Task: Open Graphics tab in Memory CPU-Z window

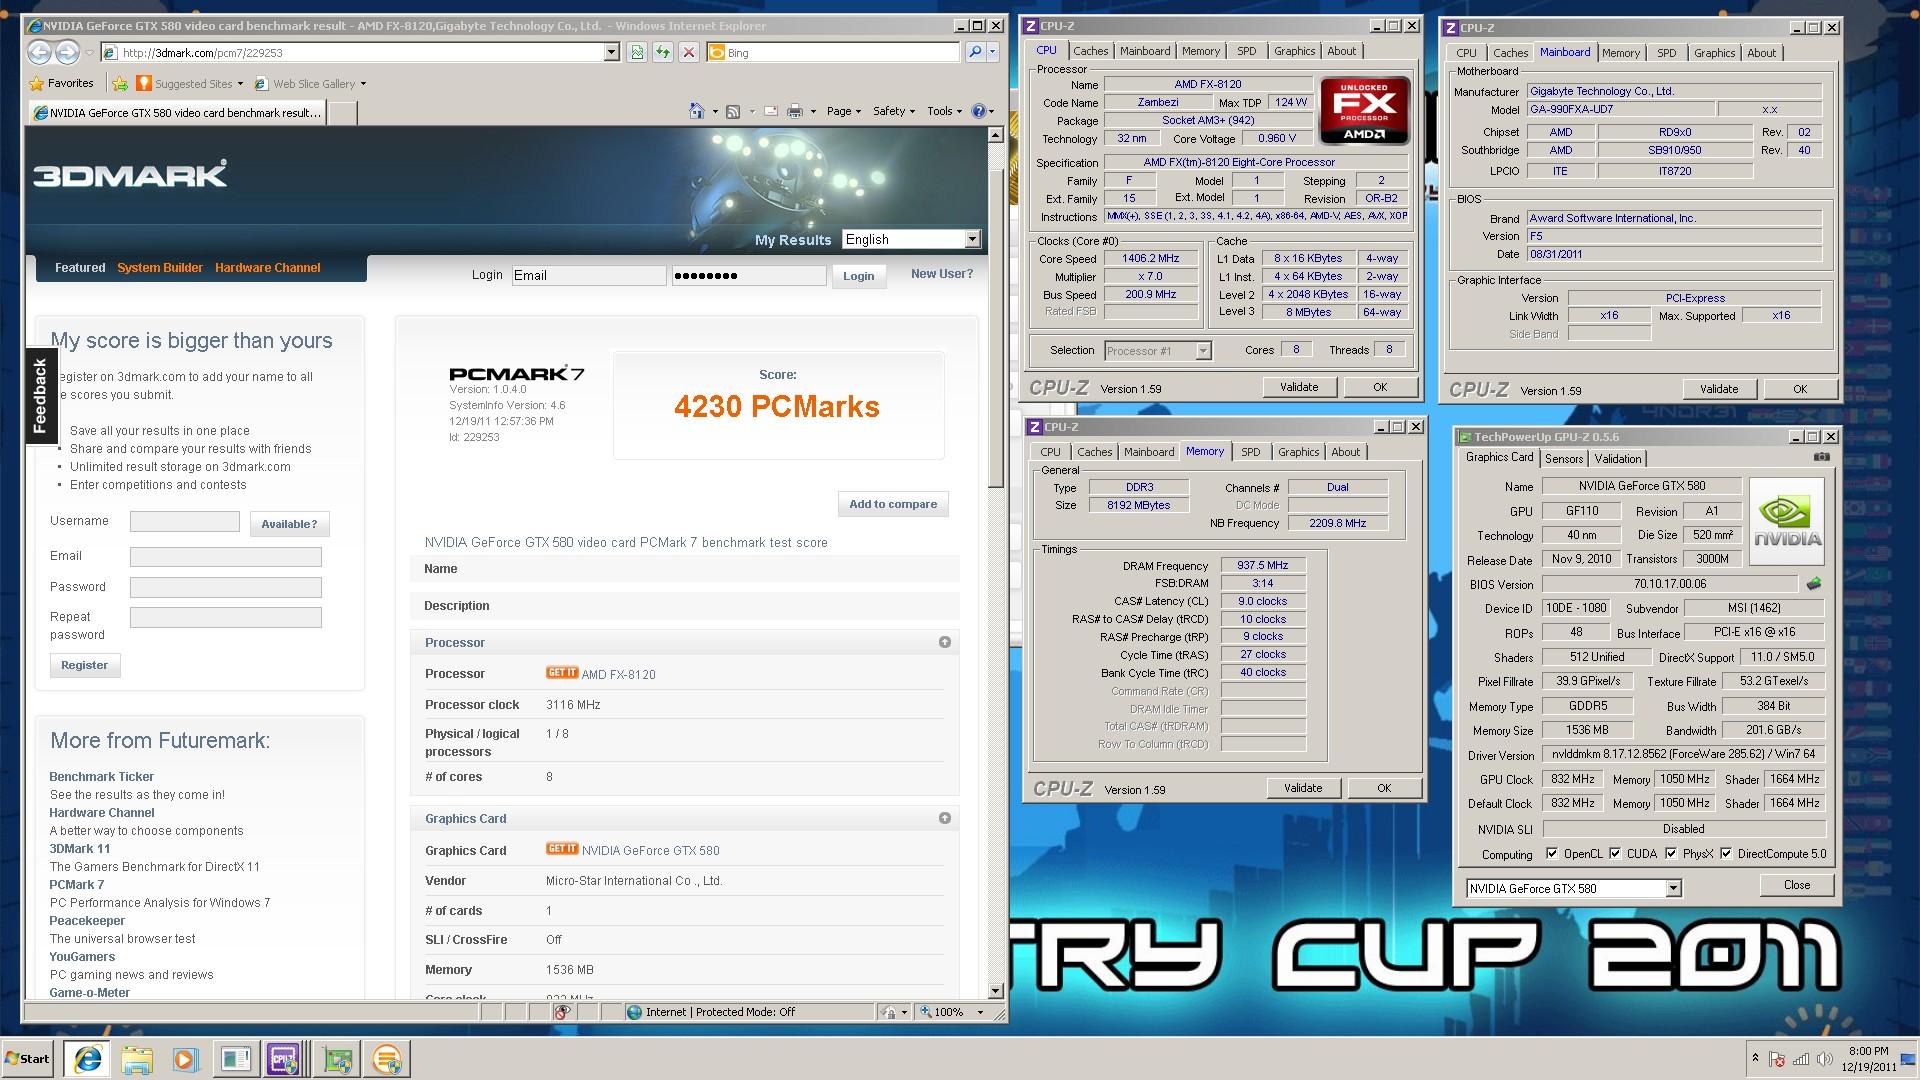Action: [x=1298, y=452]
